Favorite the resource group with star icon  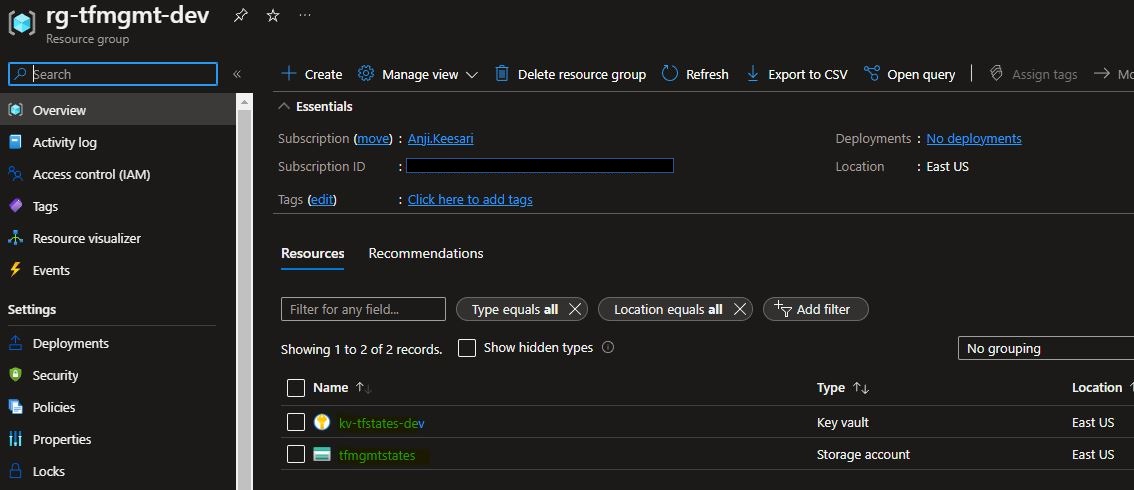(x=273, y=15)
